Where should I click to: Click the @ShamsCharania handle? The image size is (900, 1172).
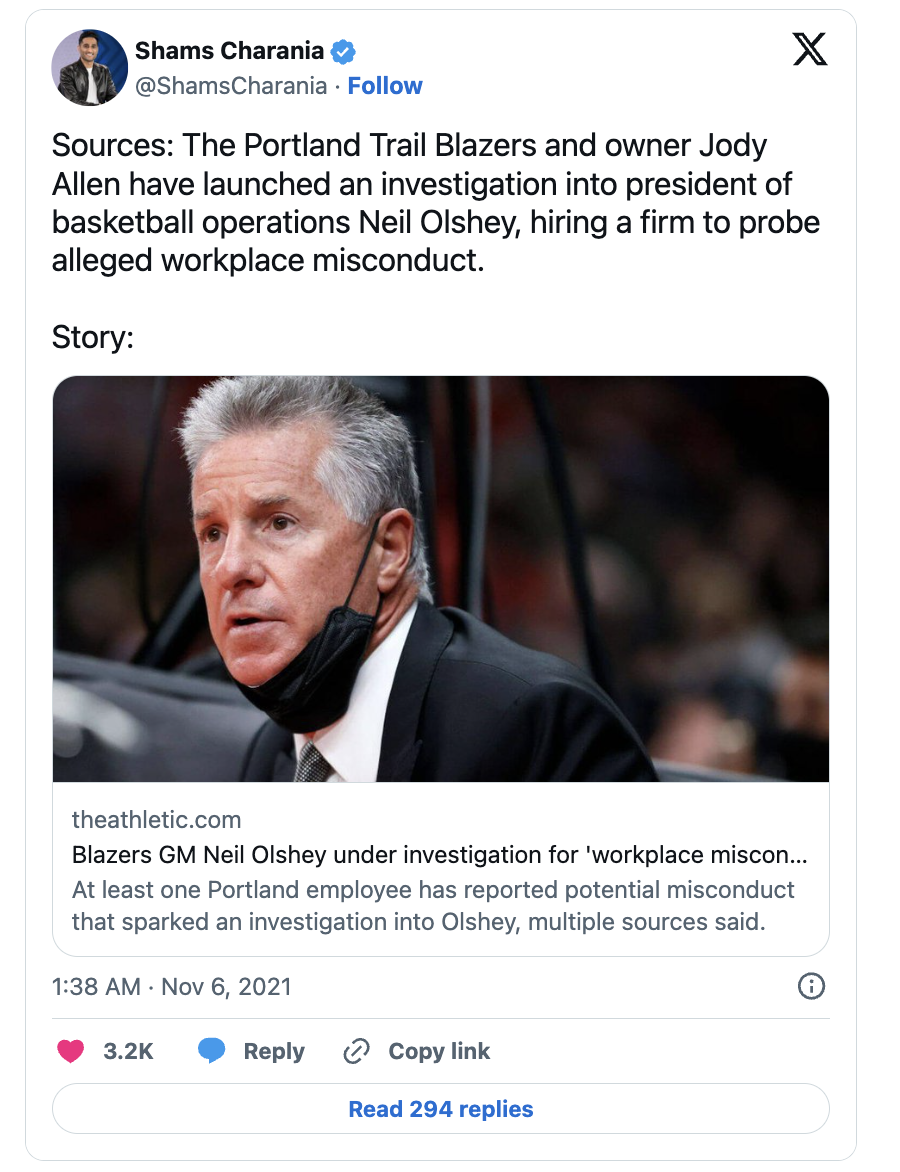(x=231, y=86)
